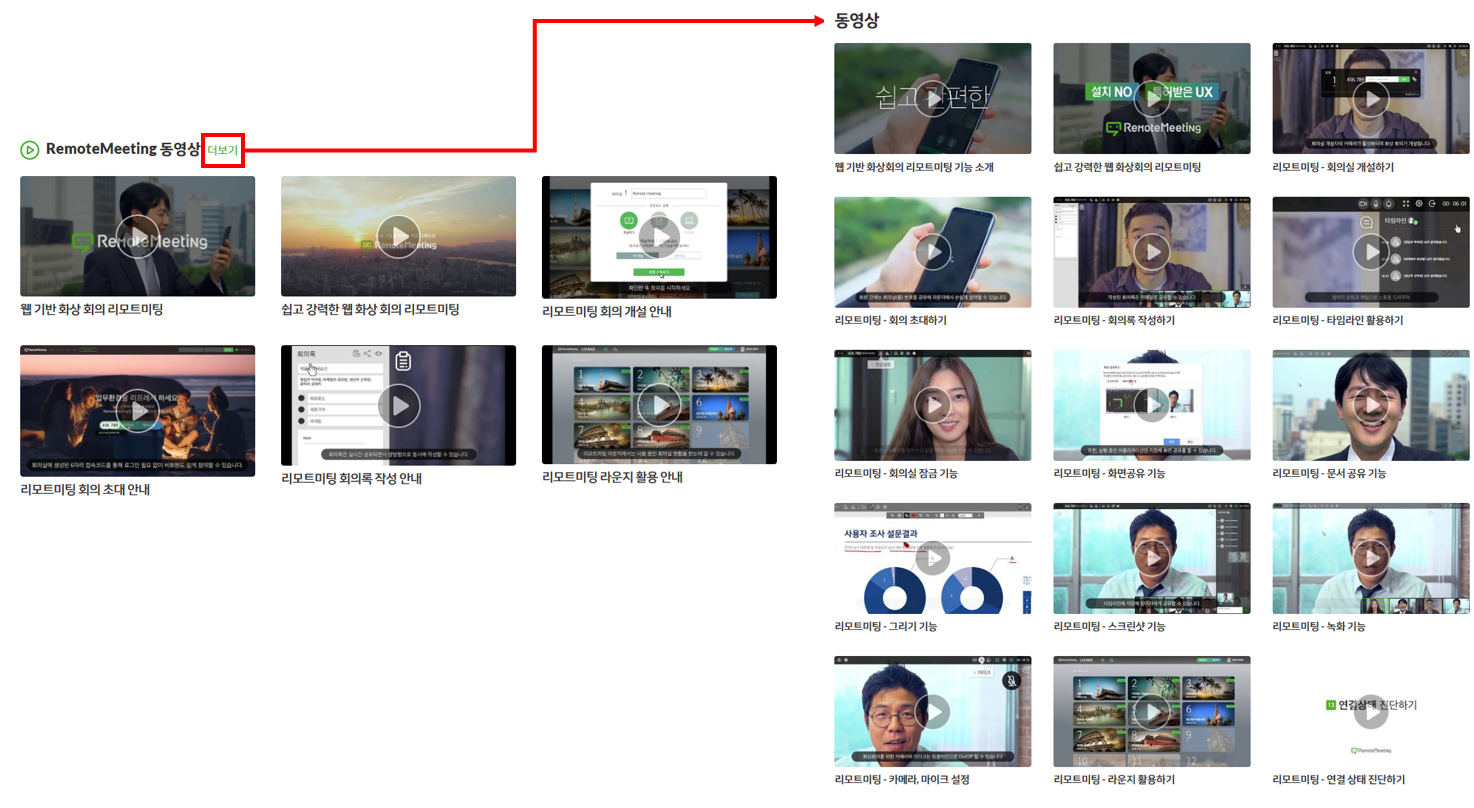
Task: Play the '리모트미팅 회의록 작성 안내' video button
Action: [x=398, y=406]
